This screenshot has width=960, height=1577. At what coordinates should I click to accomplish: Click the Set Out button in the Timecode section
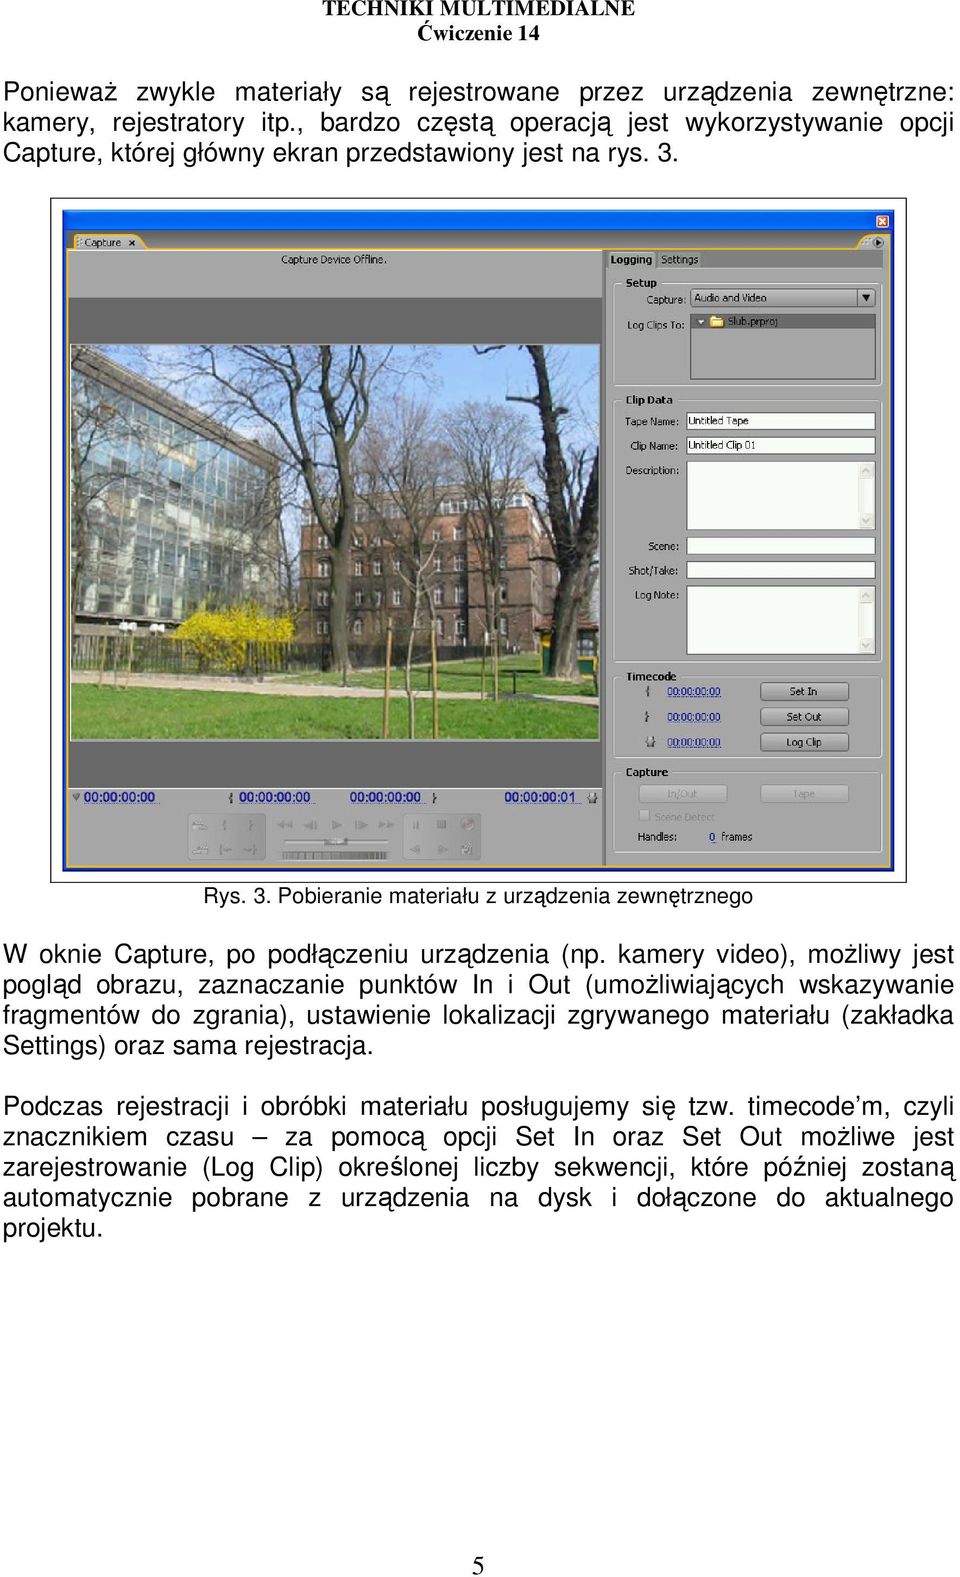click(804, 717)
